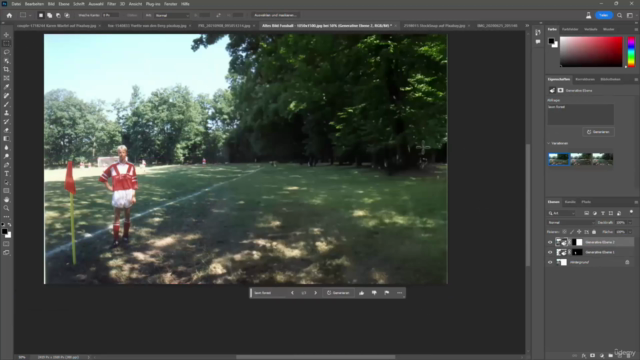Select the Spot Healing Brush tool
The height and width of the screenshot is (360, 640).
tap(6, 96)
